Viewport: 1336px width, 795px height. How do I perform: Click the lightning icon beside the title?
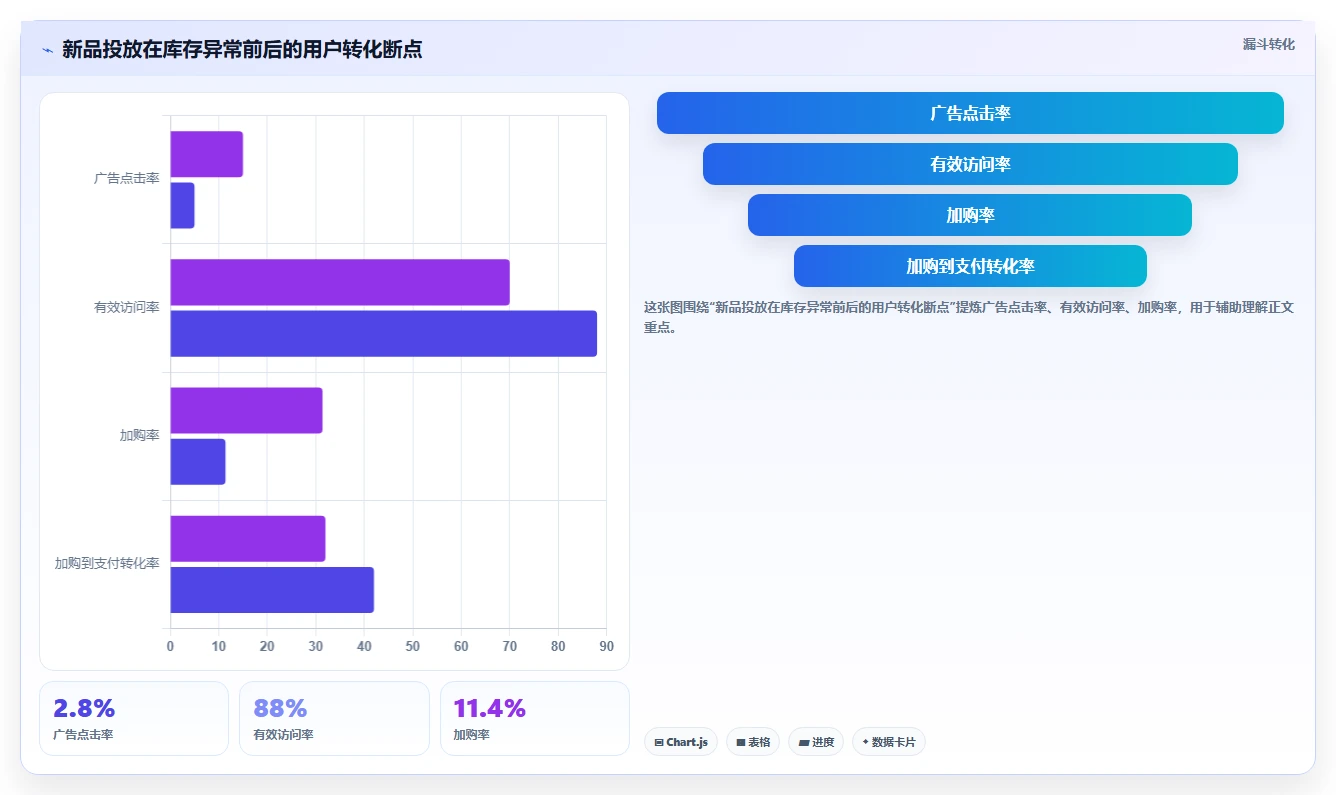click(47, 50)
